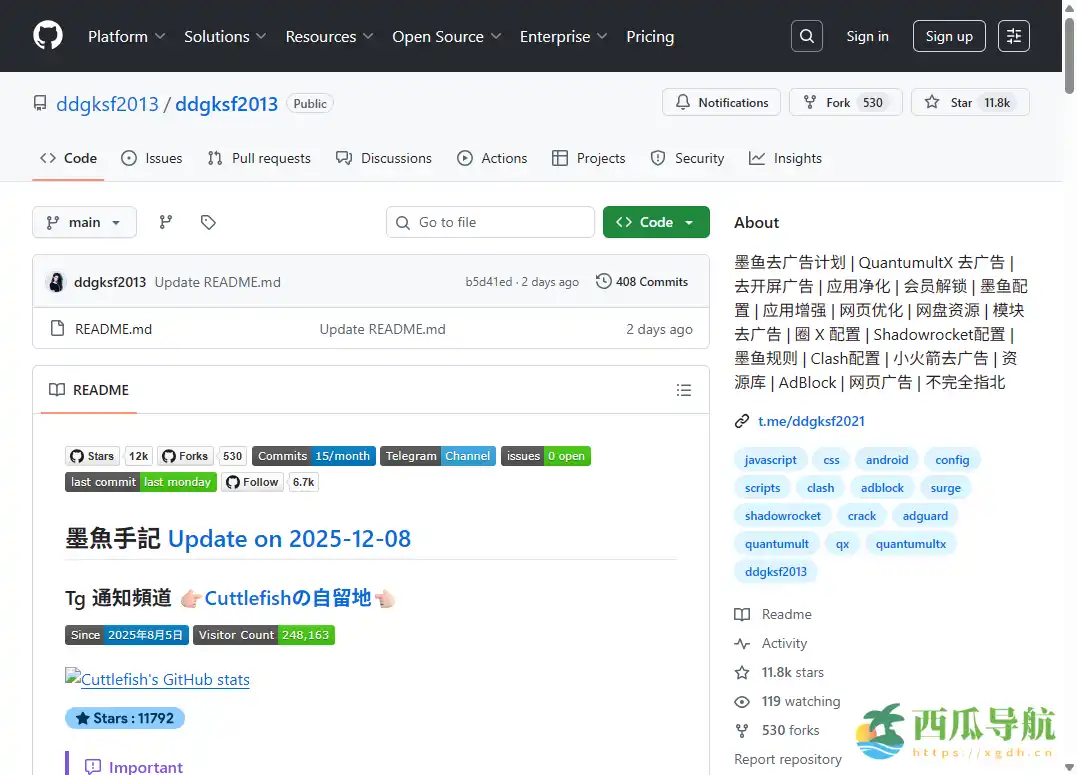This screenshot has height=775, width=1077.
Task: Expand the green Code dropdown
Action: (656, 222)
